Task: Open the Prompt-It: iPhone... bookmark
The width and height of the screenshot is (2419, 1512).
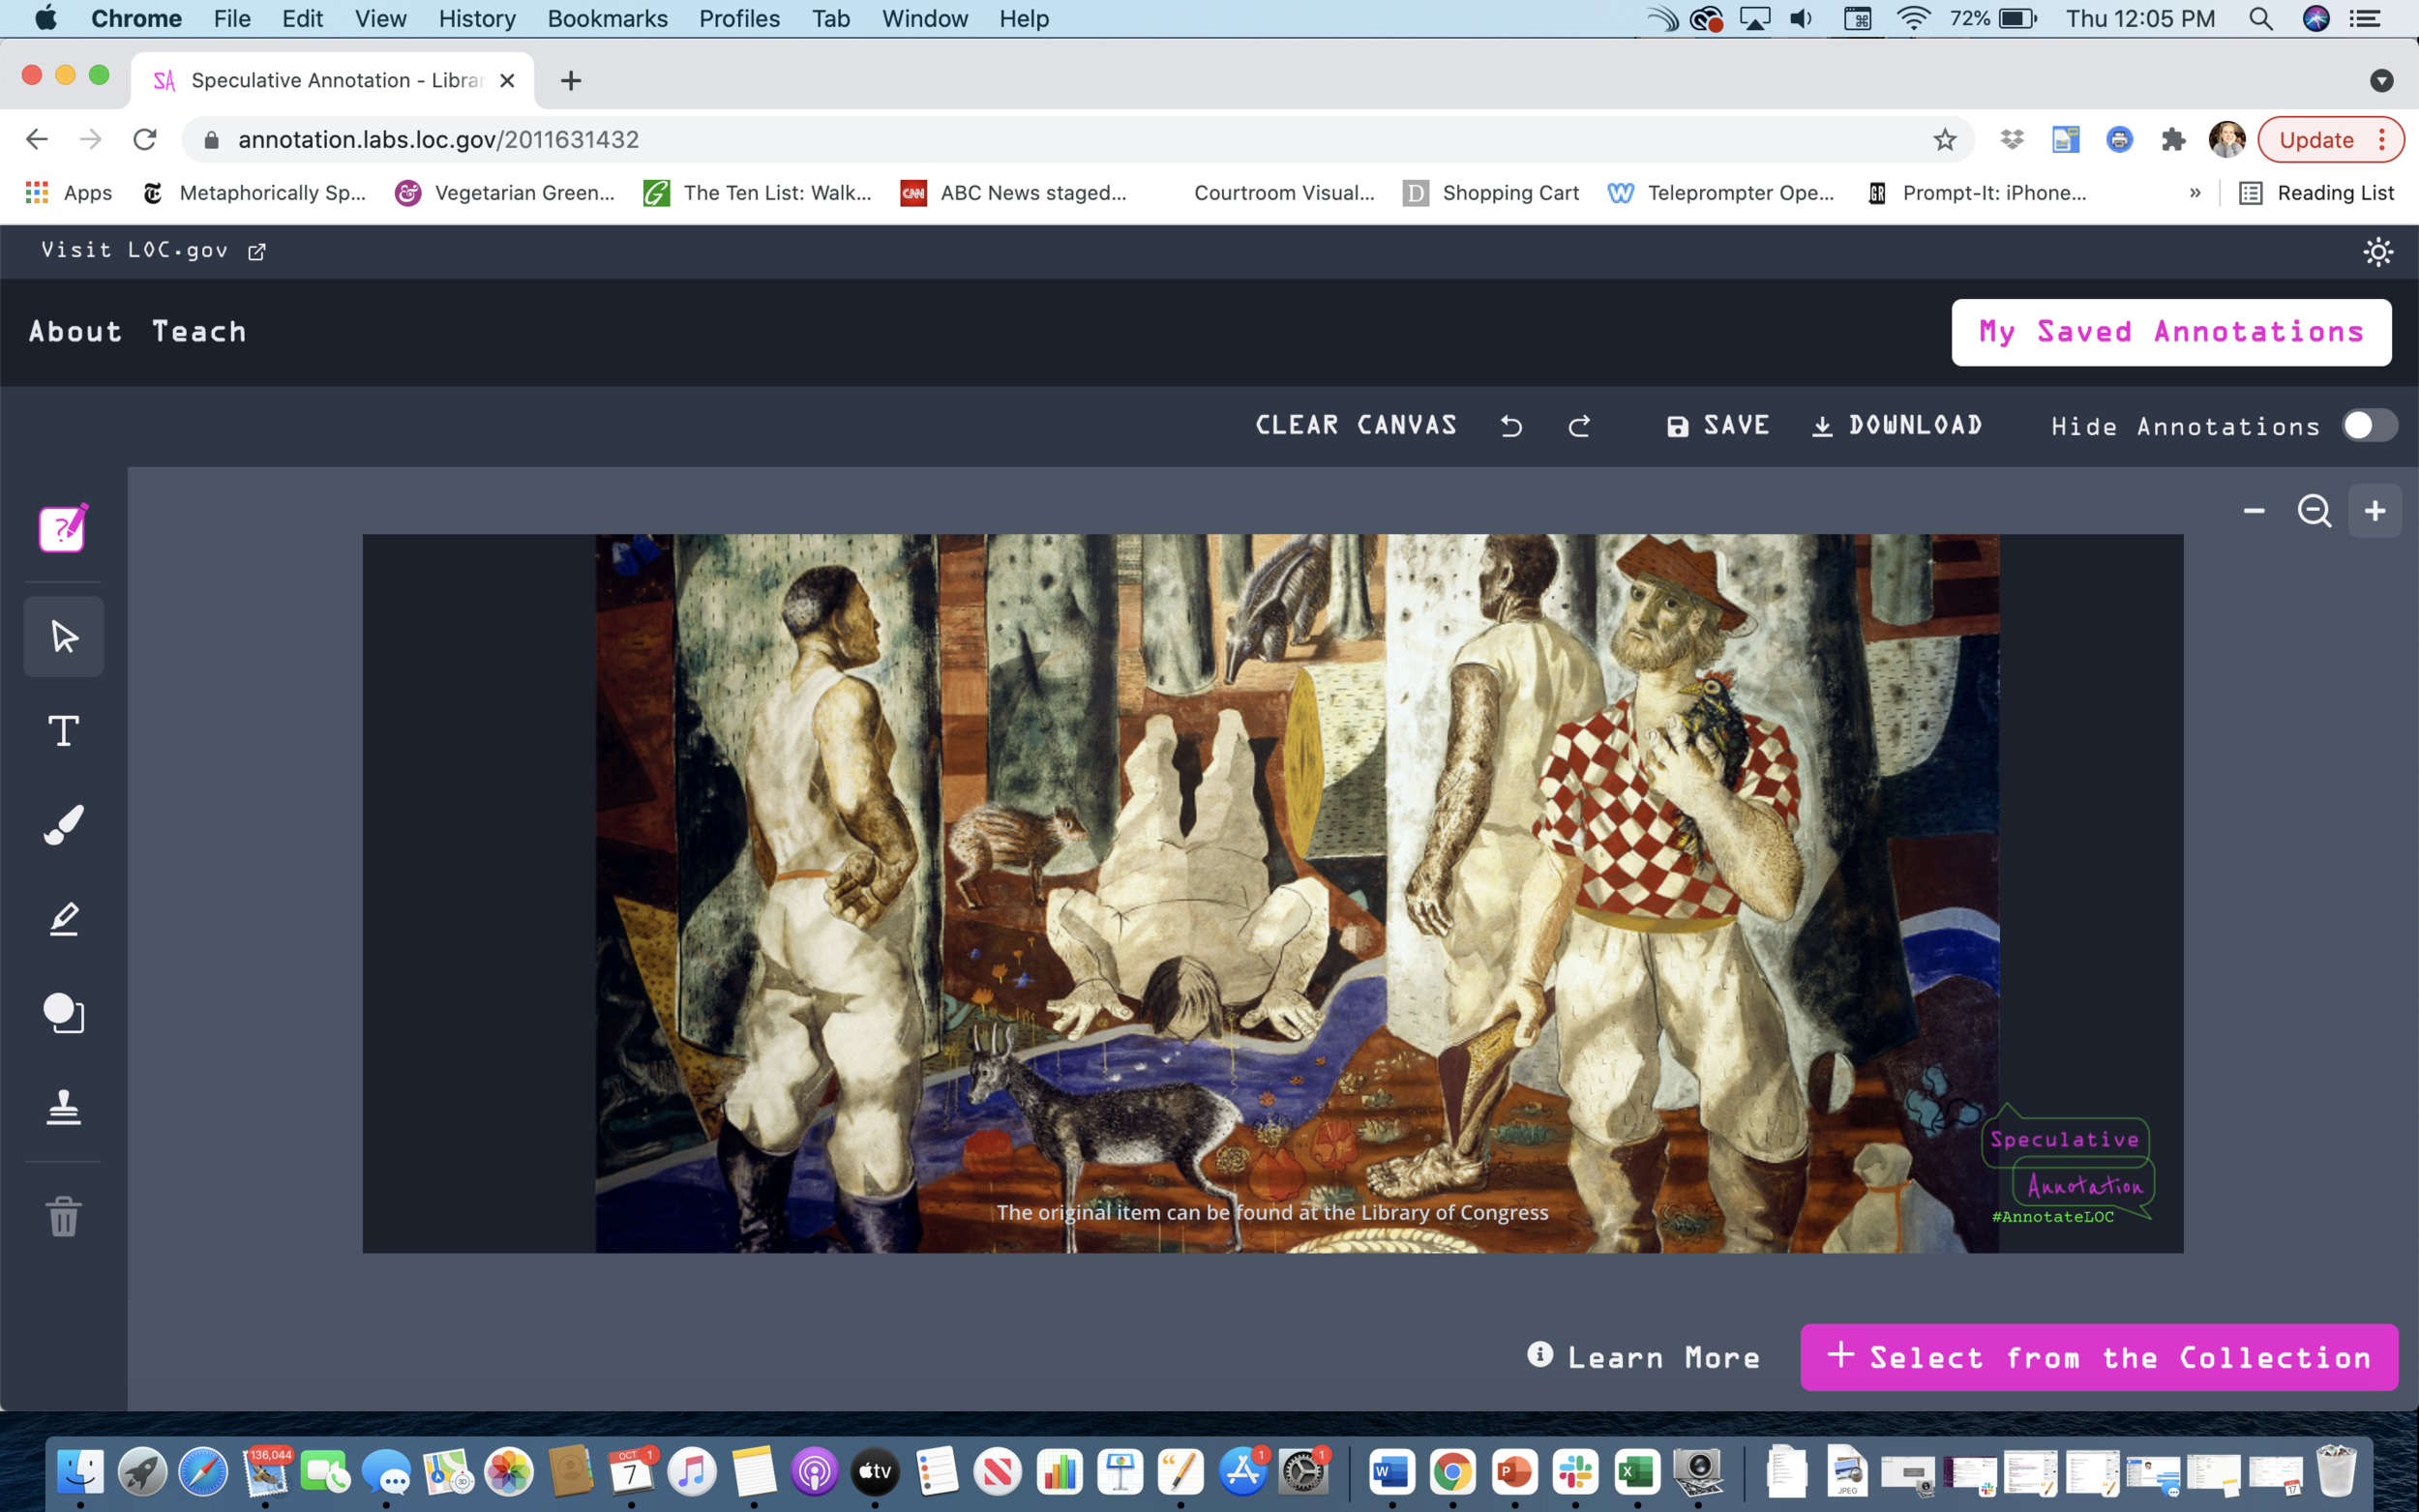Action: pyautogui.click(x=1976, y=193)
